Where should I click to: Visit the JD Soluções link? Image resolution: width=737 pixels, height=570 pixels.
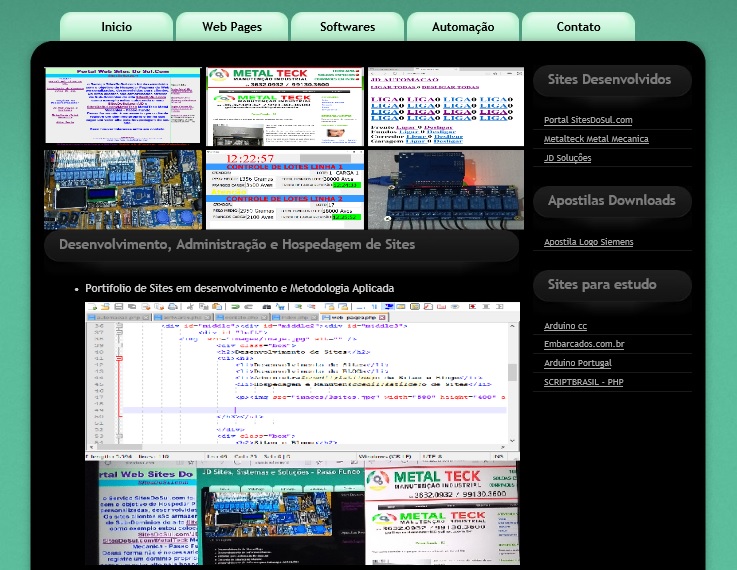coord(567,158)
